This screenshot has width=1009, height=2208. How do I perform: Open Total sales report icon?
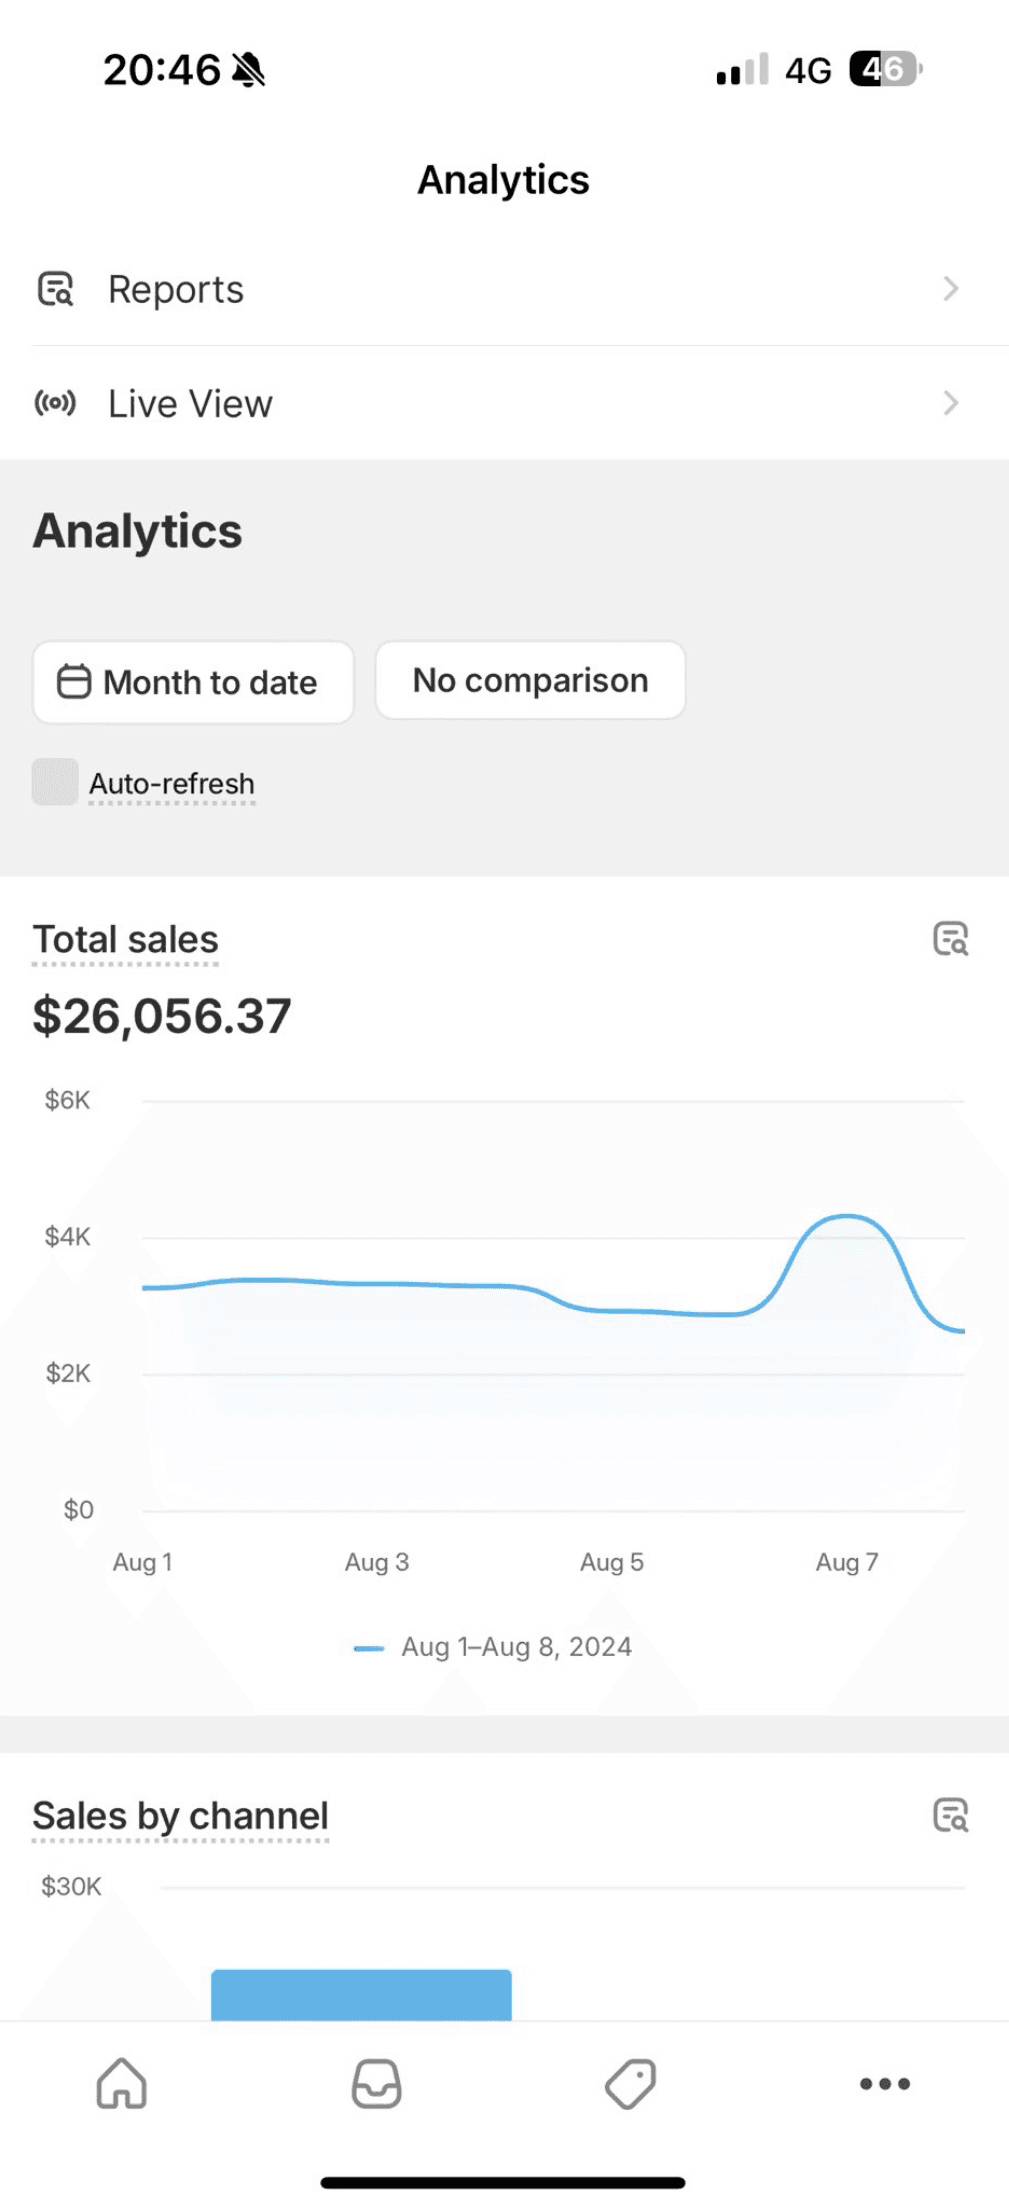950,938
